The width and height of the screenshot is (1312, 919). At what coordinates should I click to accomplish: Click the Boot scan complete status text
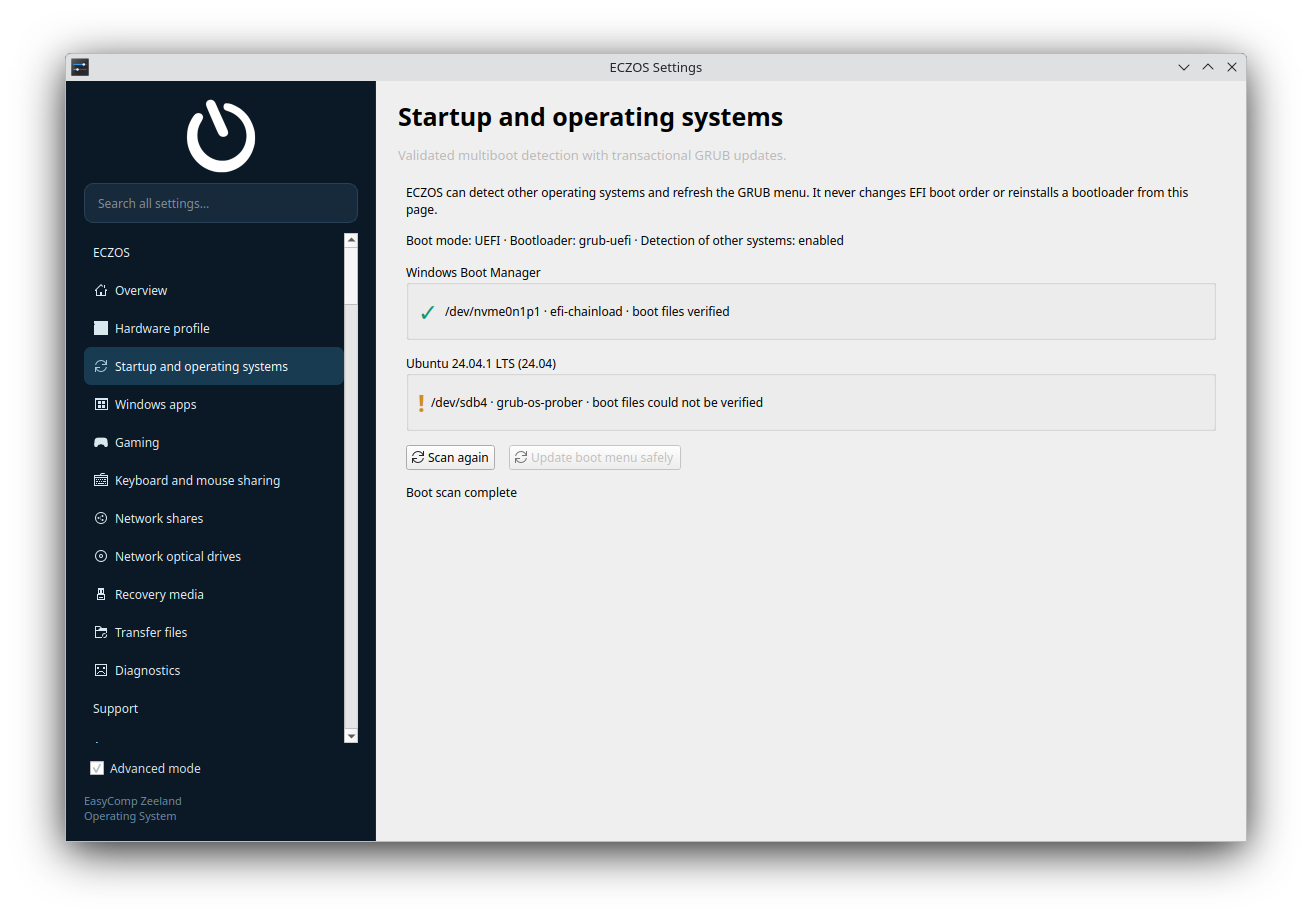[461, 493]
